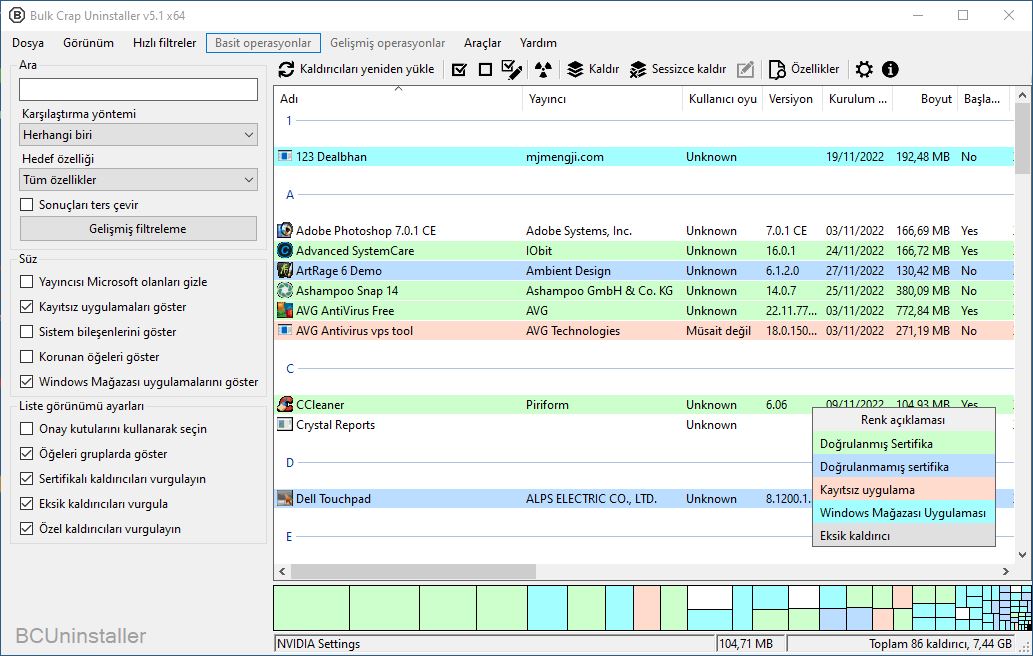Click the info circle icon

click(890, 69)
